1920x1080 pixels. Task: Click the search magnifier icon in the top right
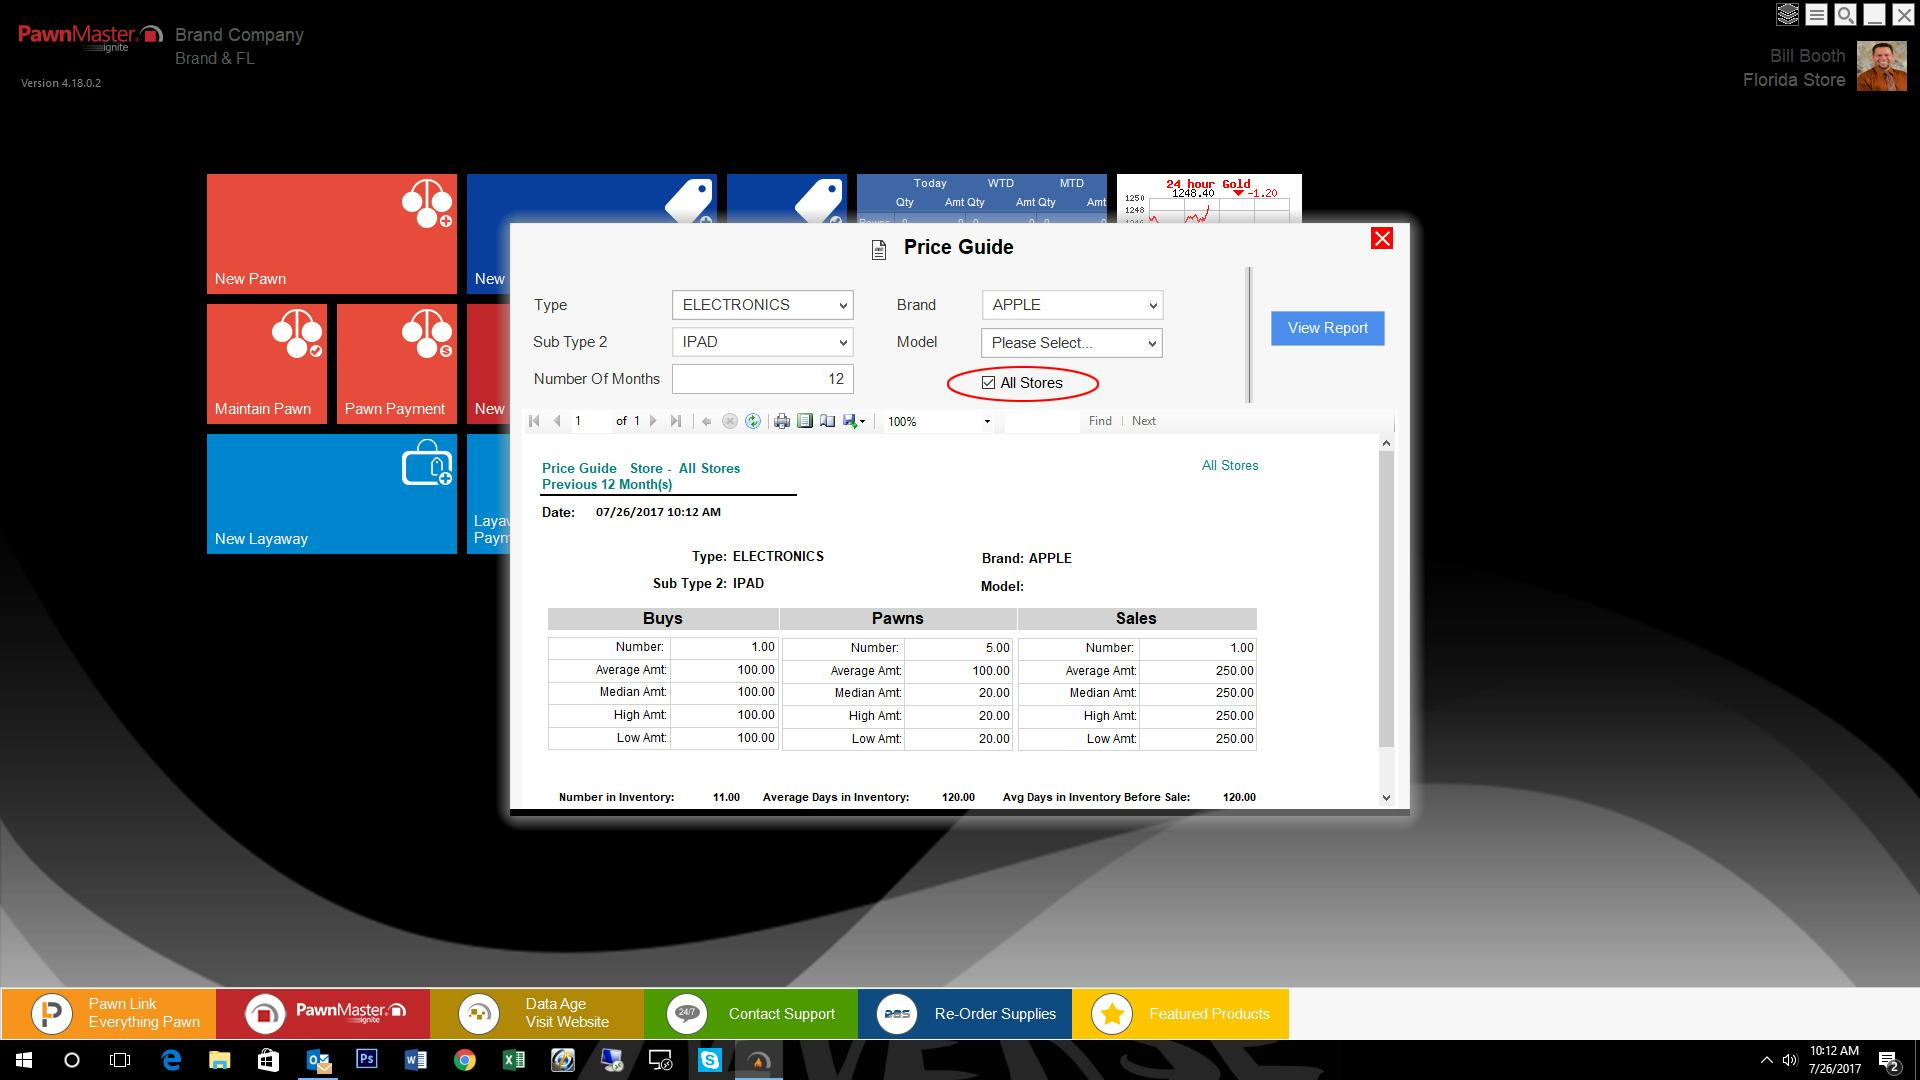1845,15
